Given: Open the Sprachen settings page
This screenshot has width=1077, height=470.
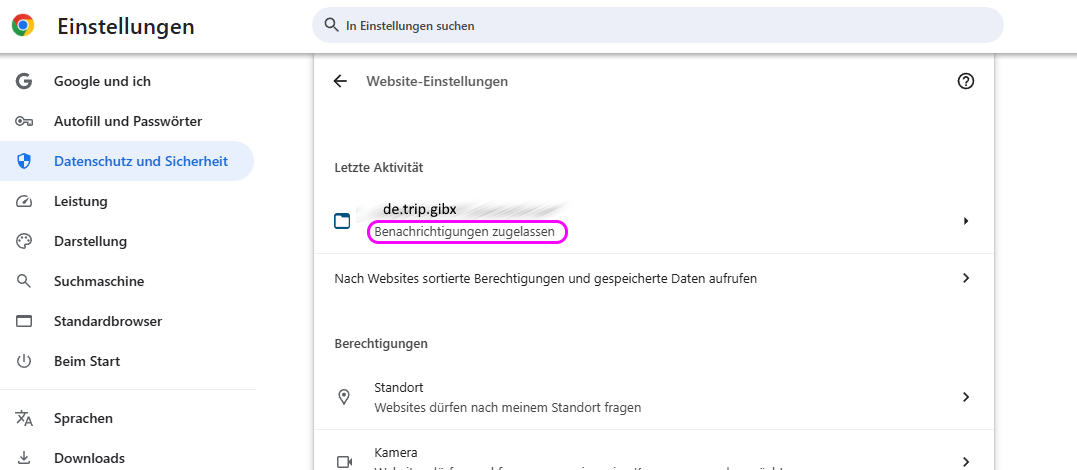Looking at the screenshot, I should pos(83,418).
